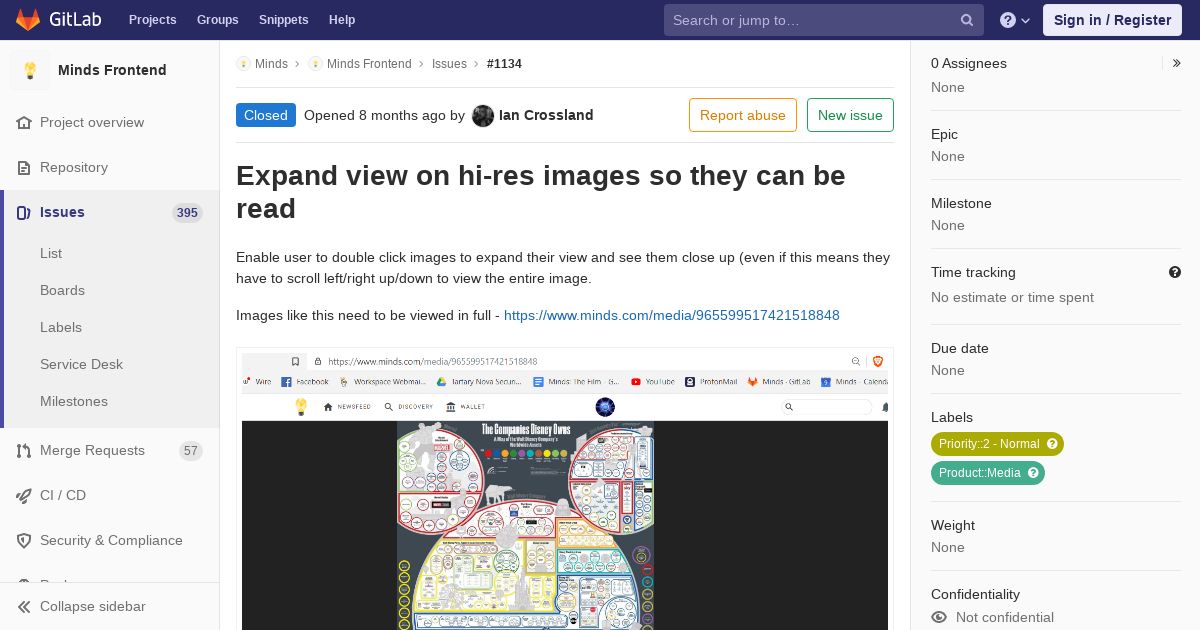Click the #1134 breadcrumb item
The image size is (1200, 630).
[504, 63]
